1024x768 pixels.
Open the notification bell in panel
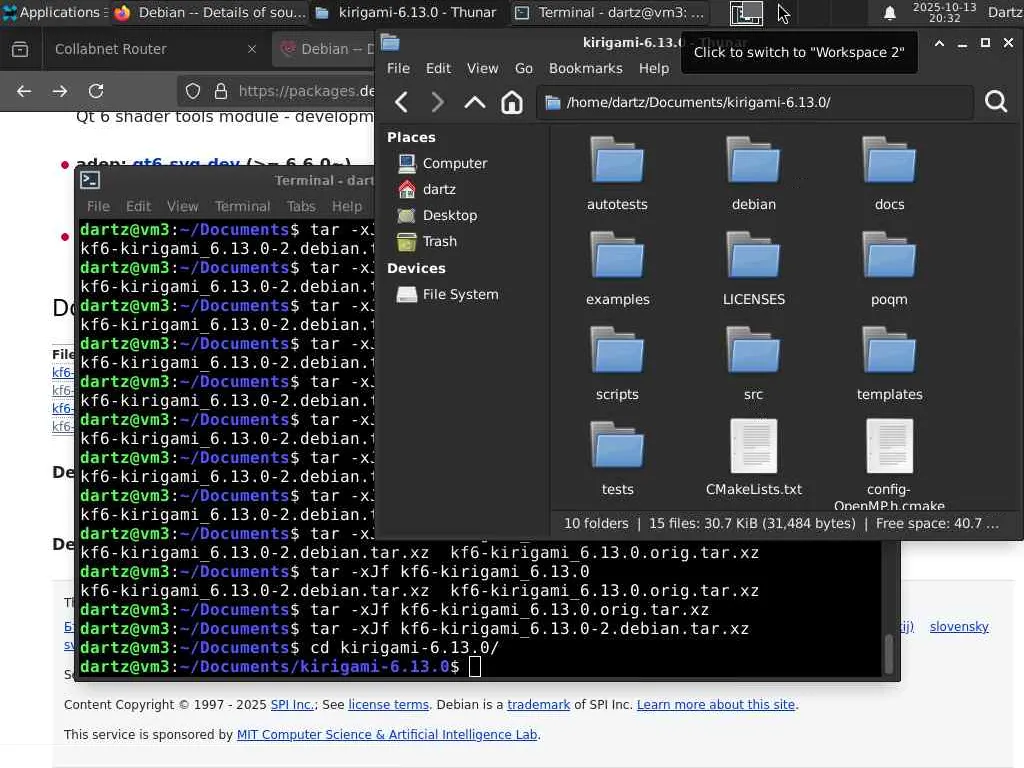pyautogui.click(x=889, y=13)
